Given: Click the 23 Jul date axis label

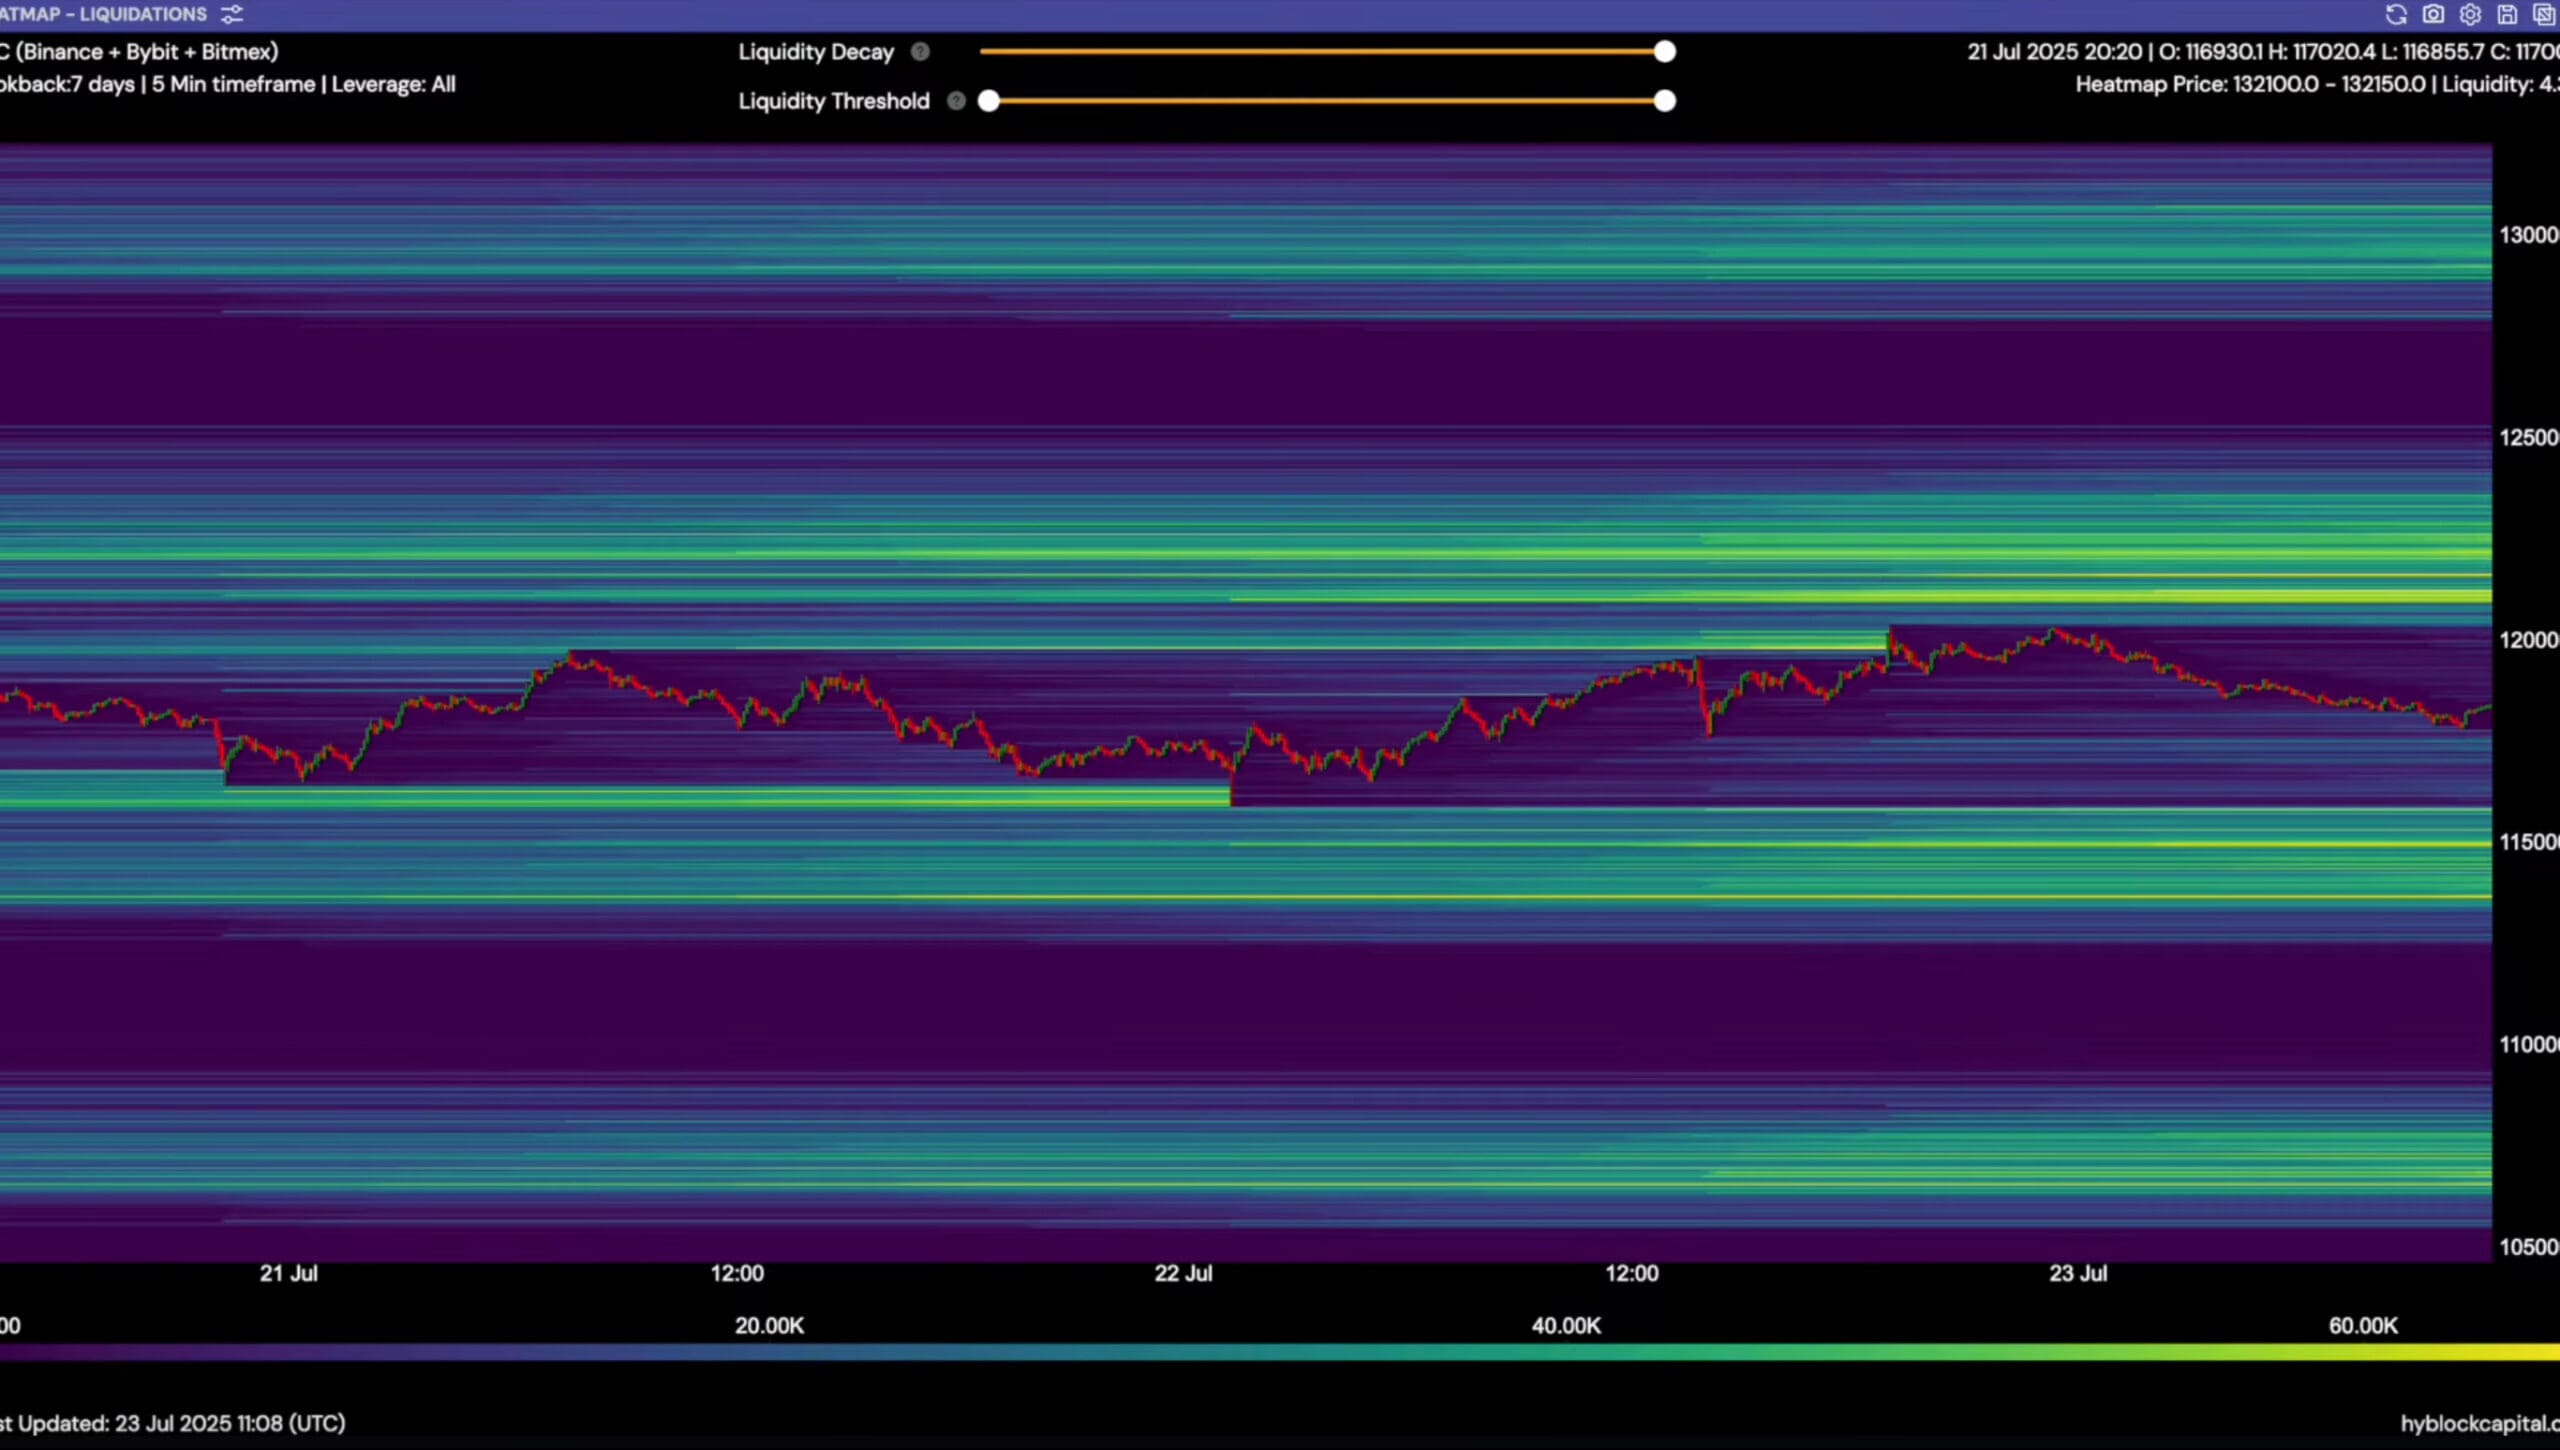Looking at the screenshot, I should pos(2078,1273).
